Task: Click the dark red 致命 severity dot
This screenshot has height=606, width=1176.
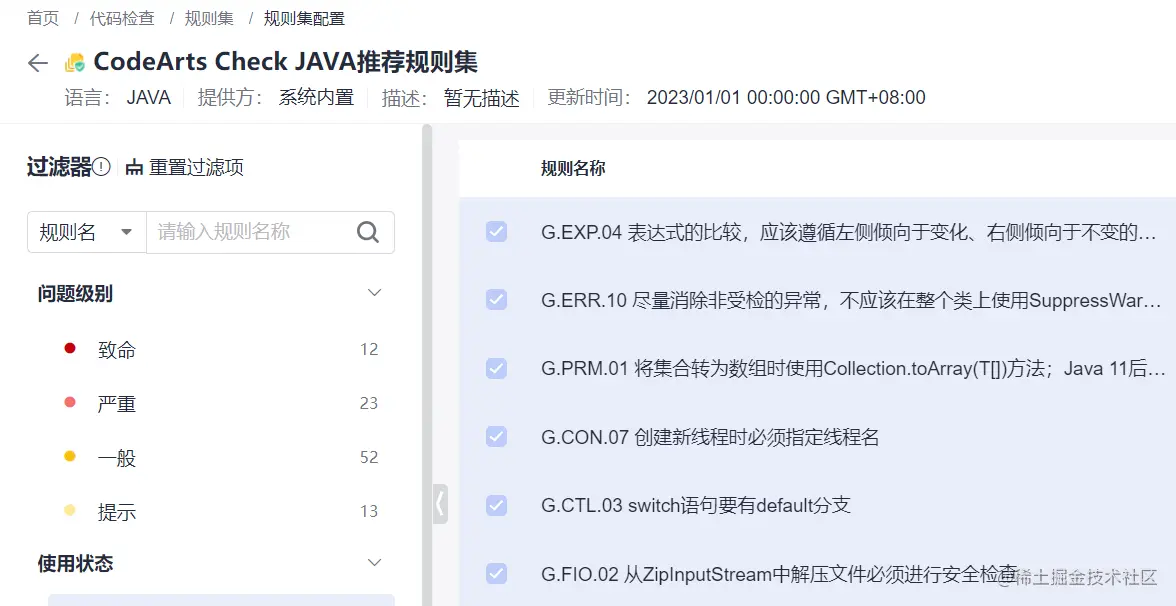Action: (70, 348)
